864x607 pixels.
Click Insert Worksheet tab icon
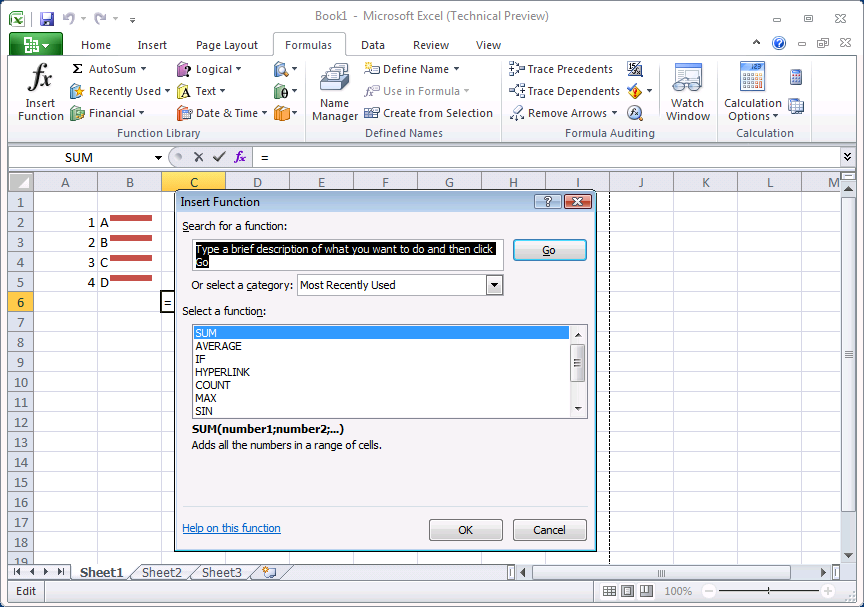point(269,572)
